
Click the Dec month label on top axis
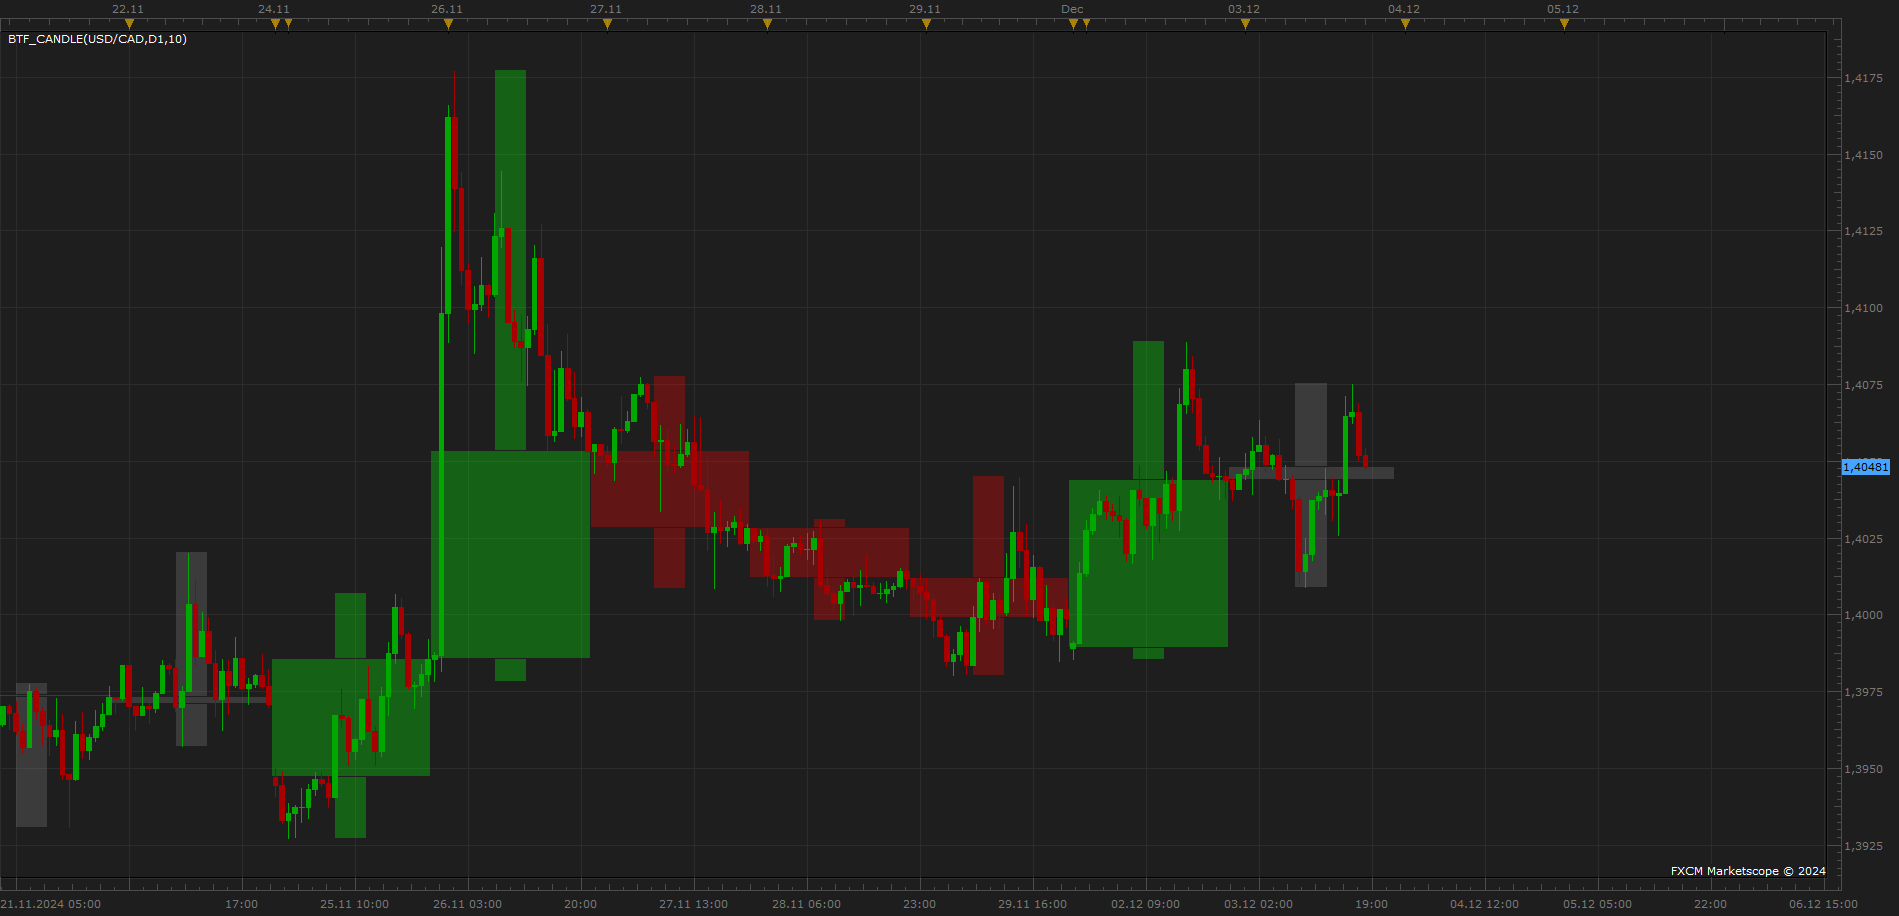coord(1072,9)
